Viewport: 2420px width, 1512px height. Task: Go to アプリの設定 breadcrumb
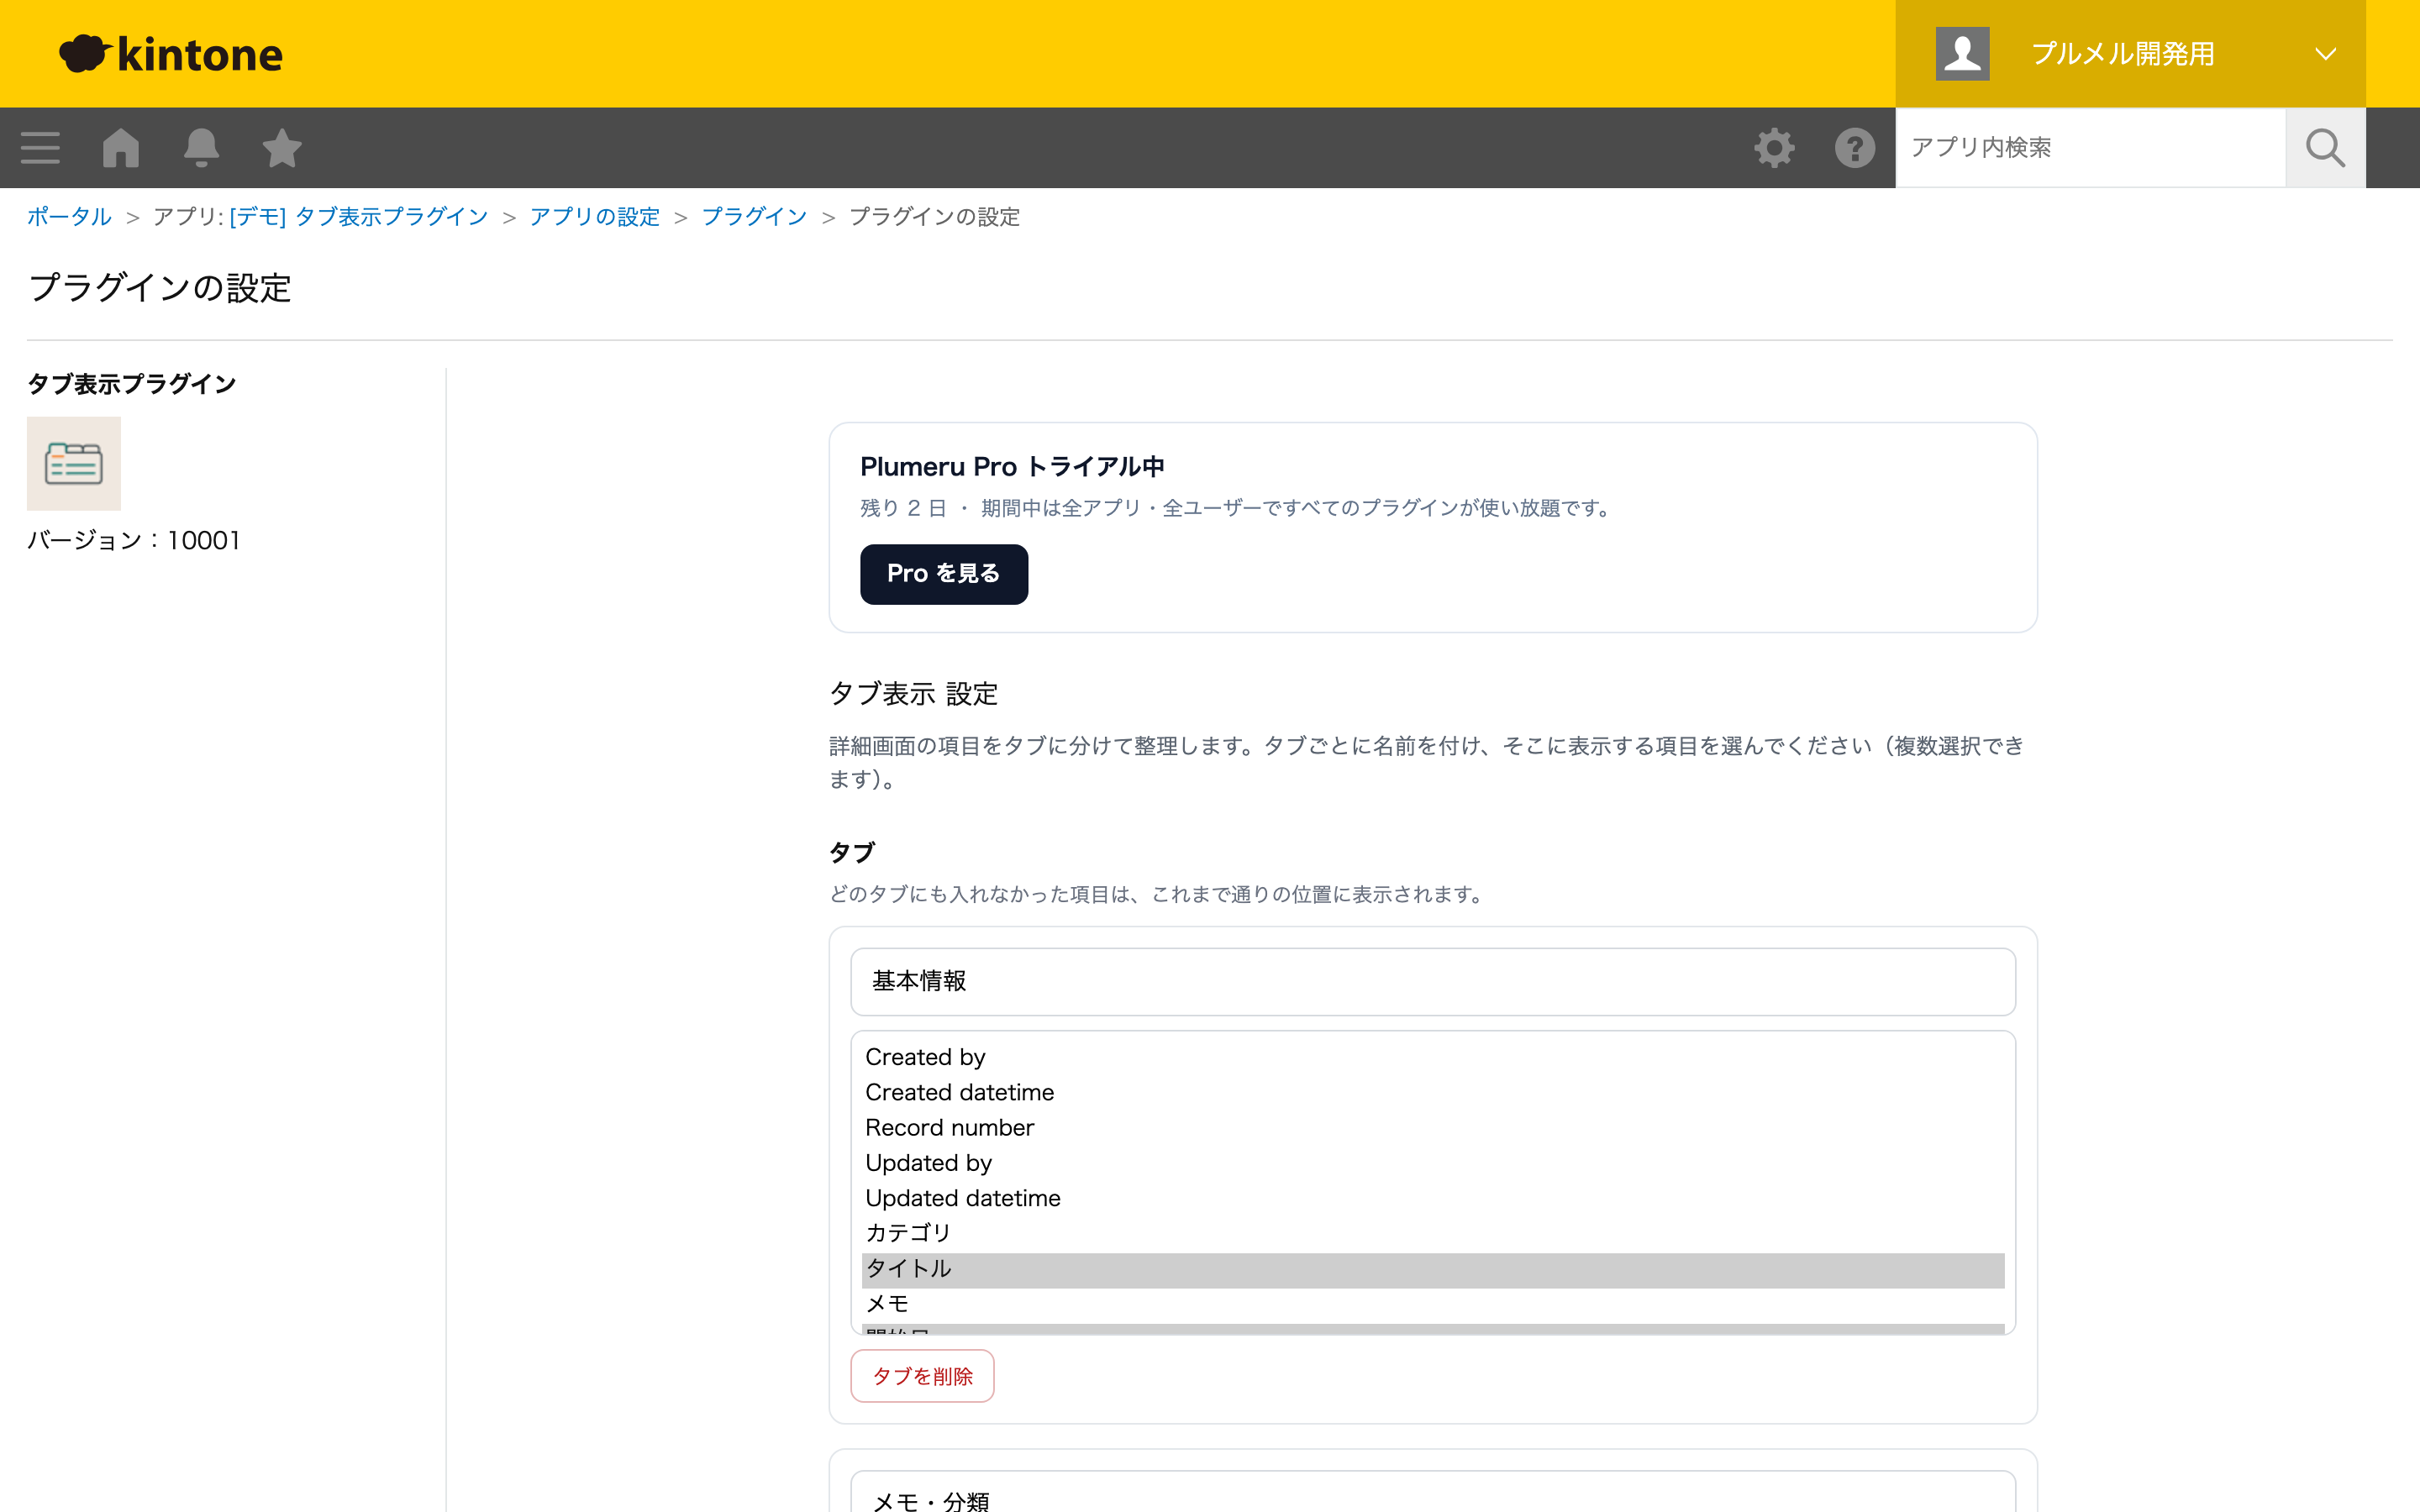click(x=595, y=217)
